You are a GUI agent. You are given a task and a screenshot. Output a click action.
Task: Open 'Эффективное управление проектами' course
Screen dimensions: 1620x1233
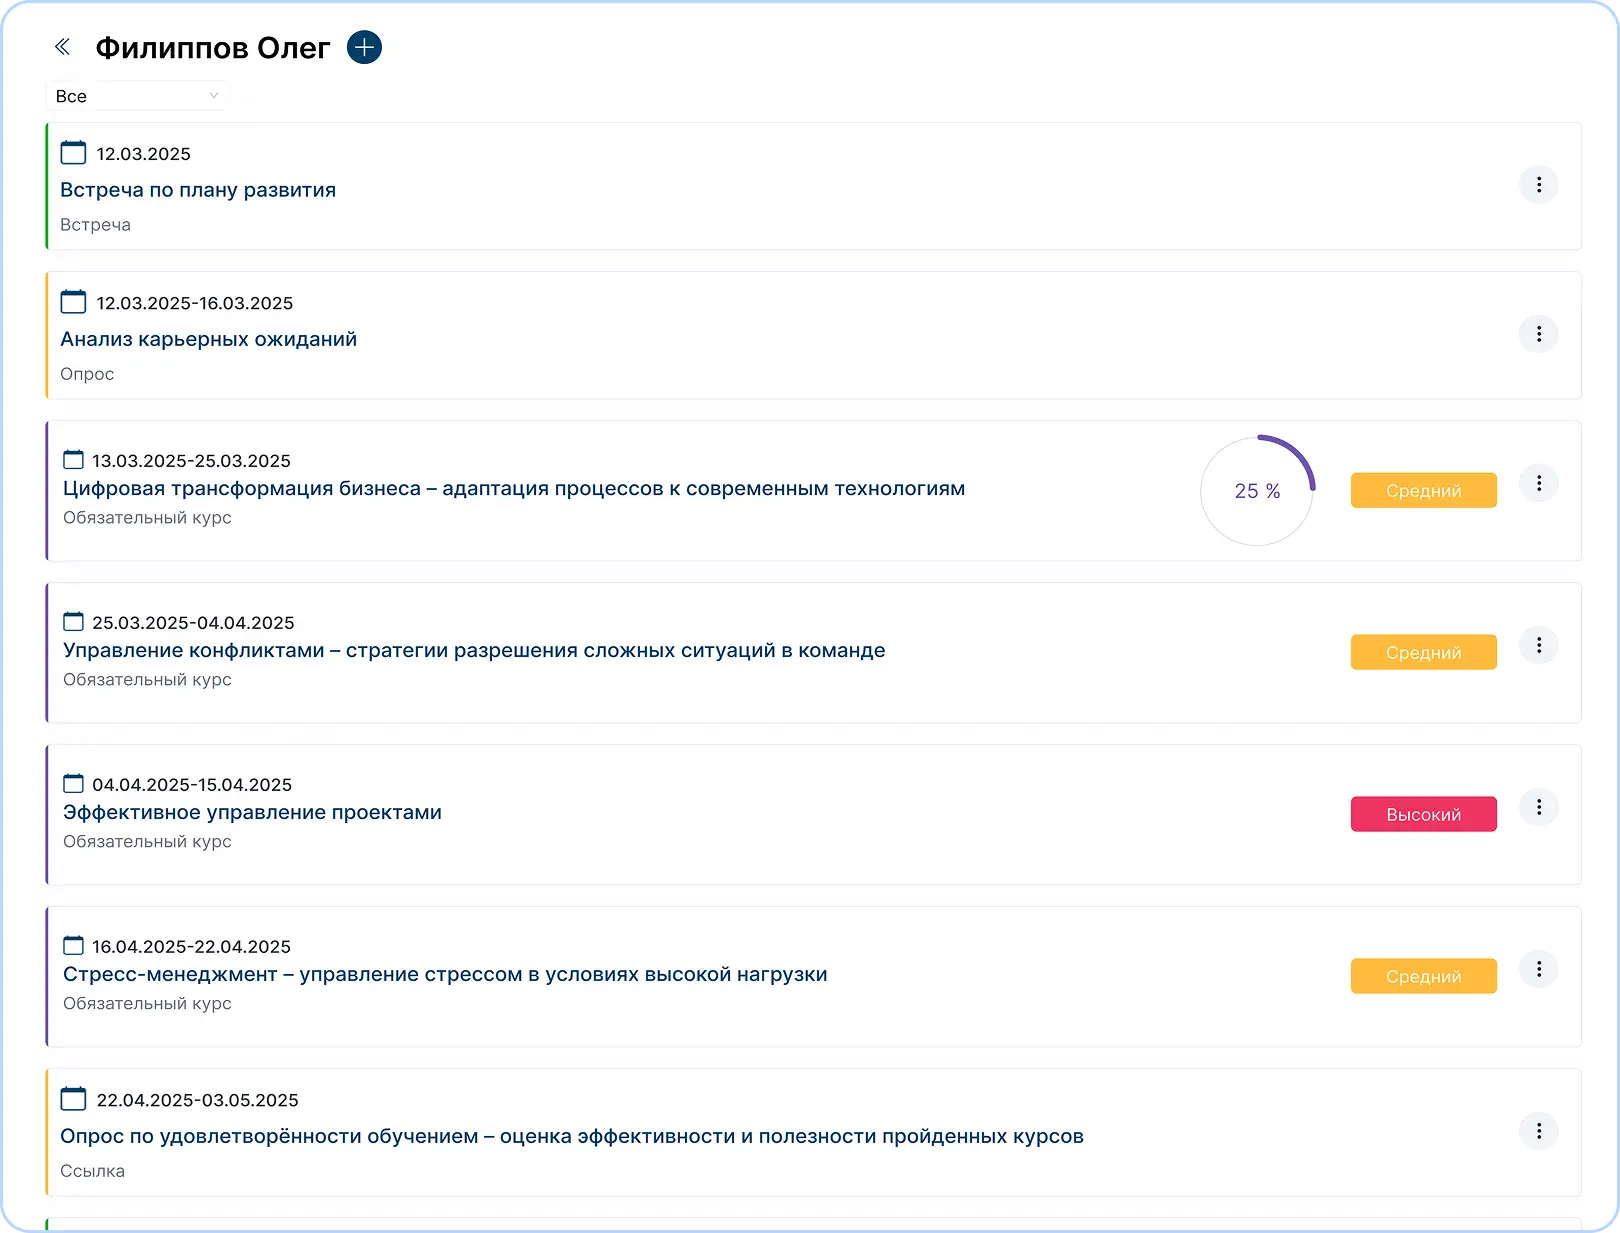(x=252, y=813)
